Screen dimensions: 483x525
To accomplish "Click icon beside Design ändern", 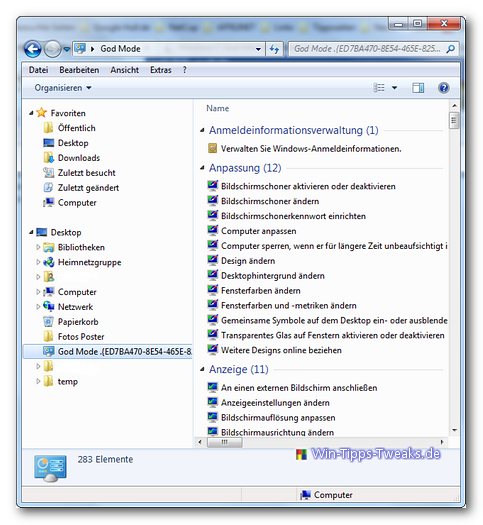I will pos(213,260).
